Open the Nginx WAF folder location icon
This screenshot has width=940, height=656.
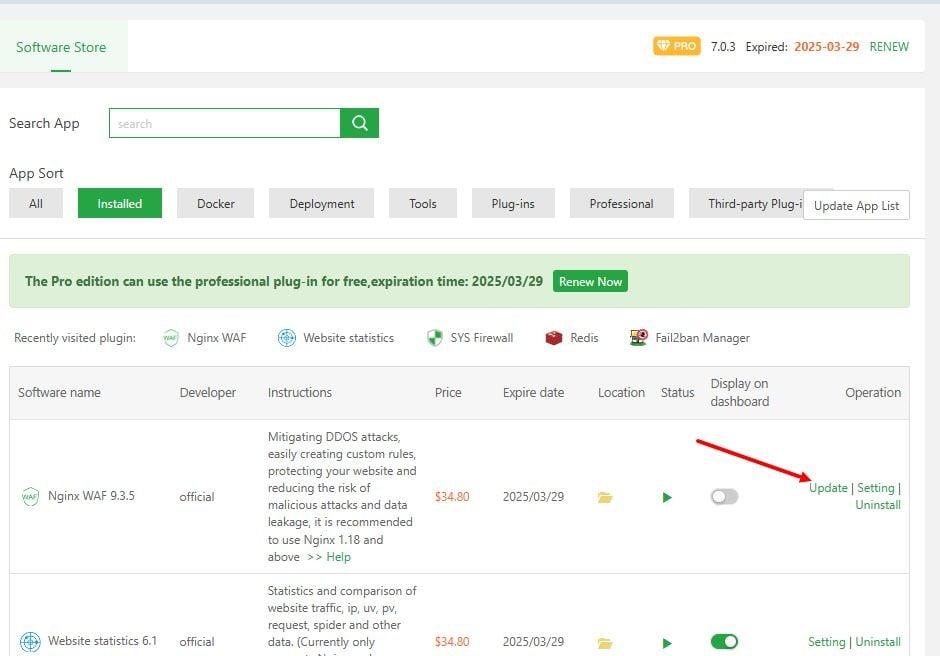point(605,497)
